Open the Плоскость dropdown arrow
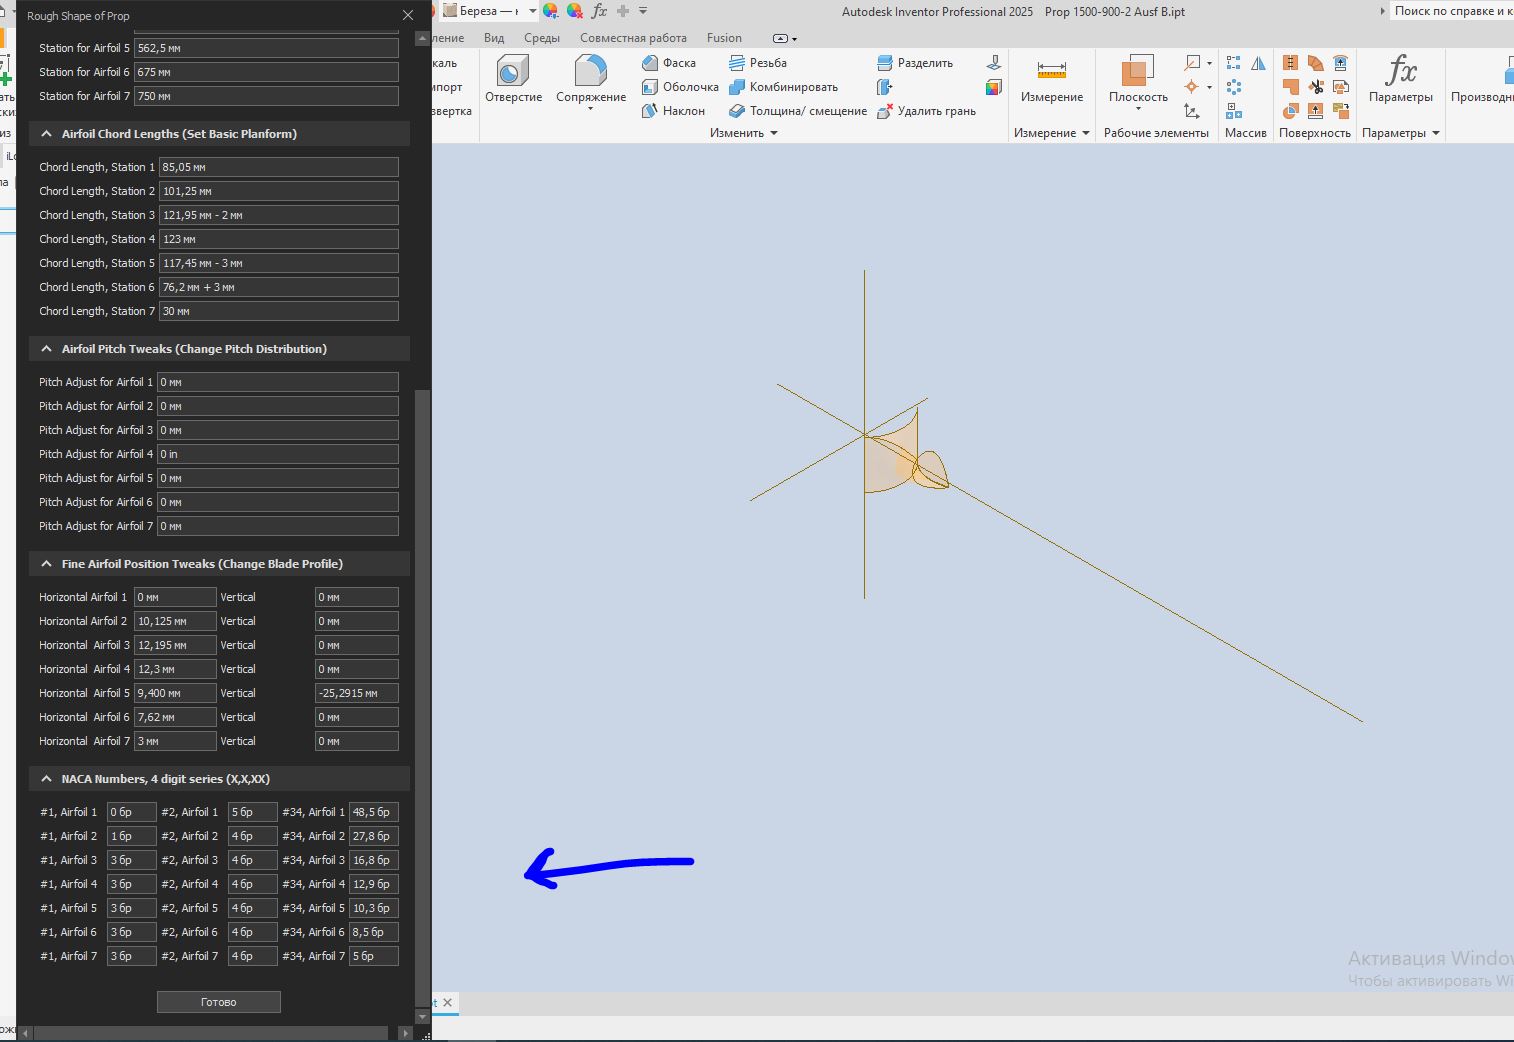The image size is (1514, 1042). tap(1138, 109)
